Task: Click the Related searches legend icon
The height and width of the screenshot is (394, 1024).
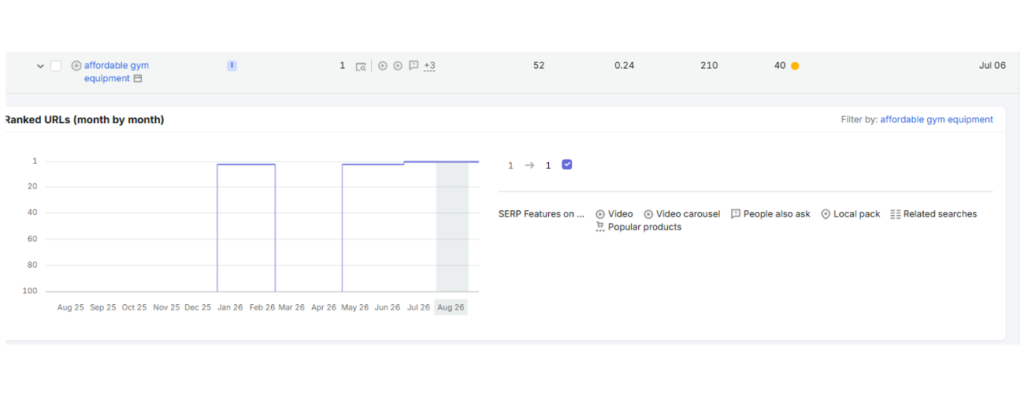Action: click(895, 214)
